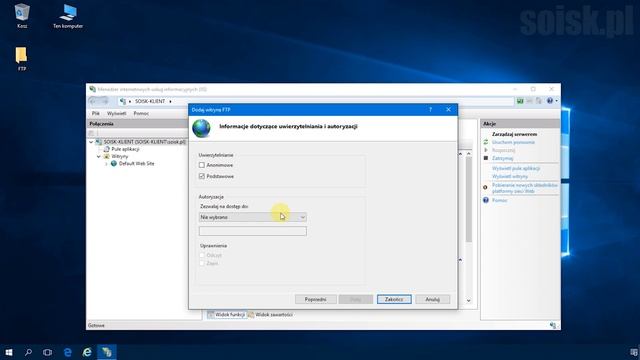Open the Kosz recycle bin desktop icon
Viewport: 640px width, 360px height.
(22, 16)
